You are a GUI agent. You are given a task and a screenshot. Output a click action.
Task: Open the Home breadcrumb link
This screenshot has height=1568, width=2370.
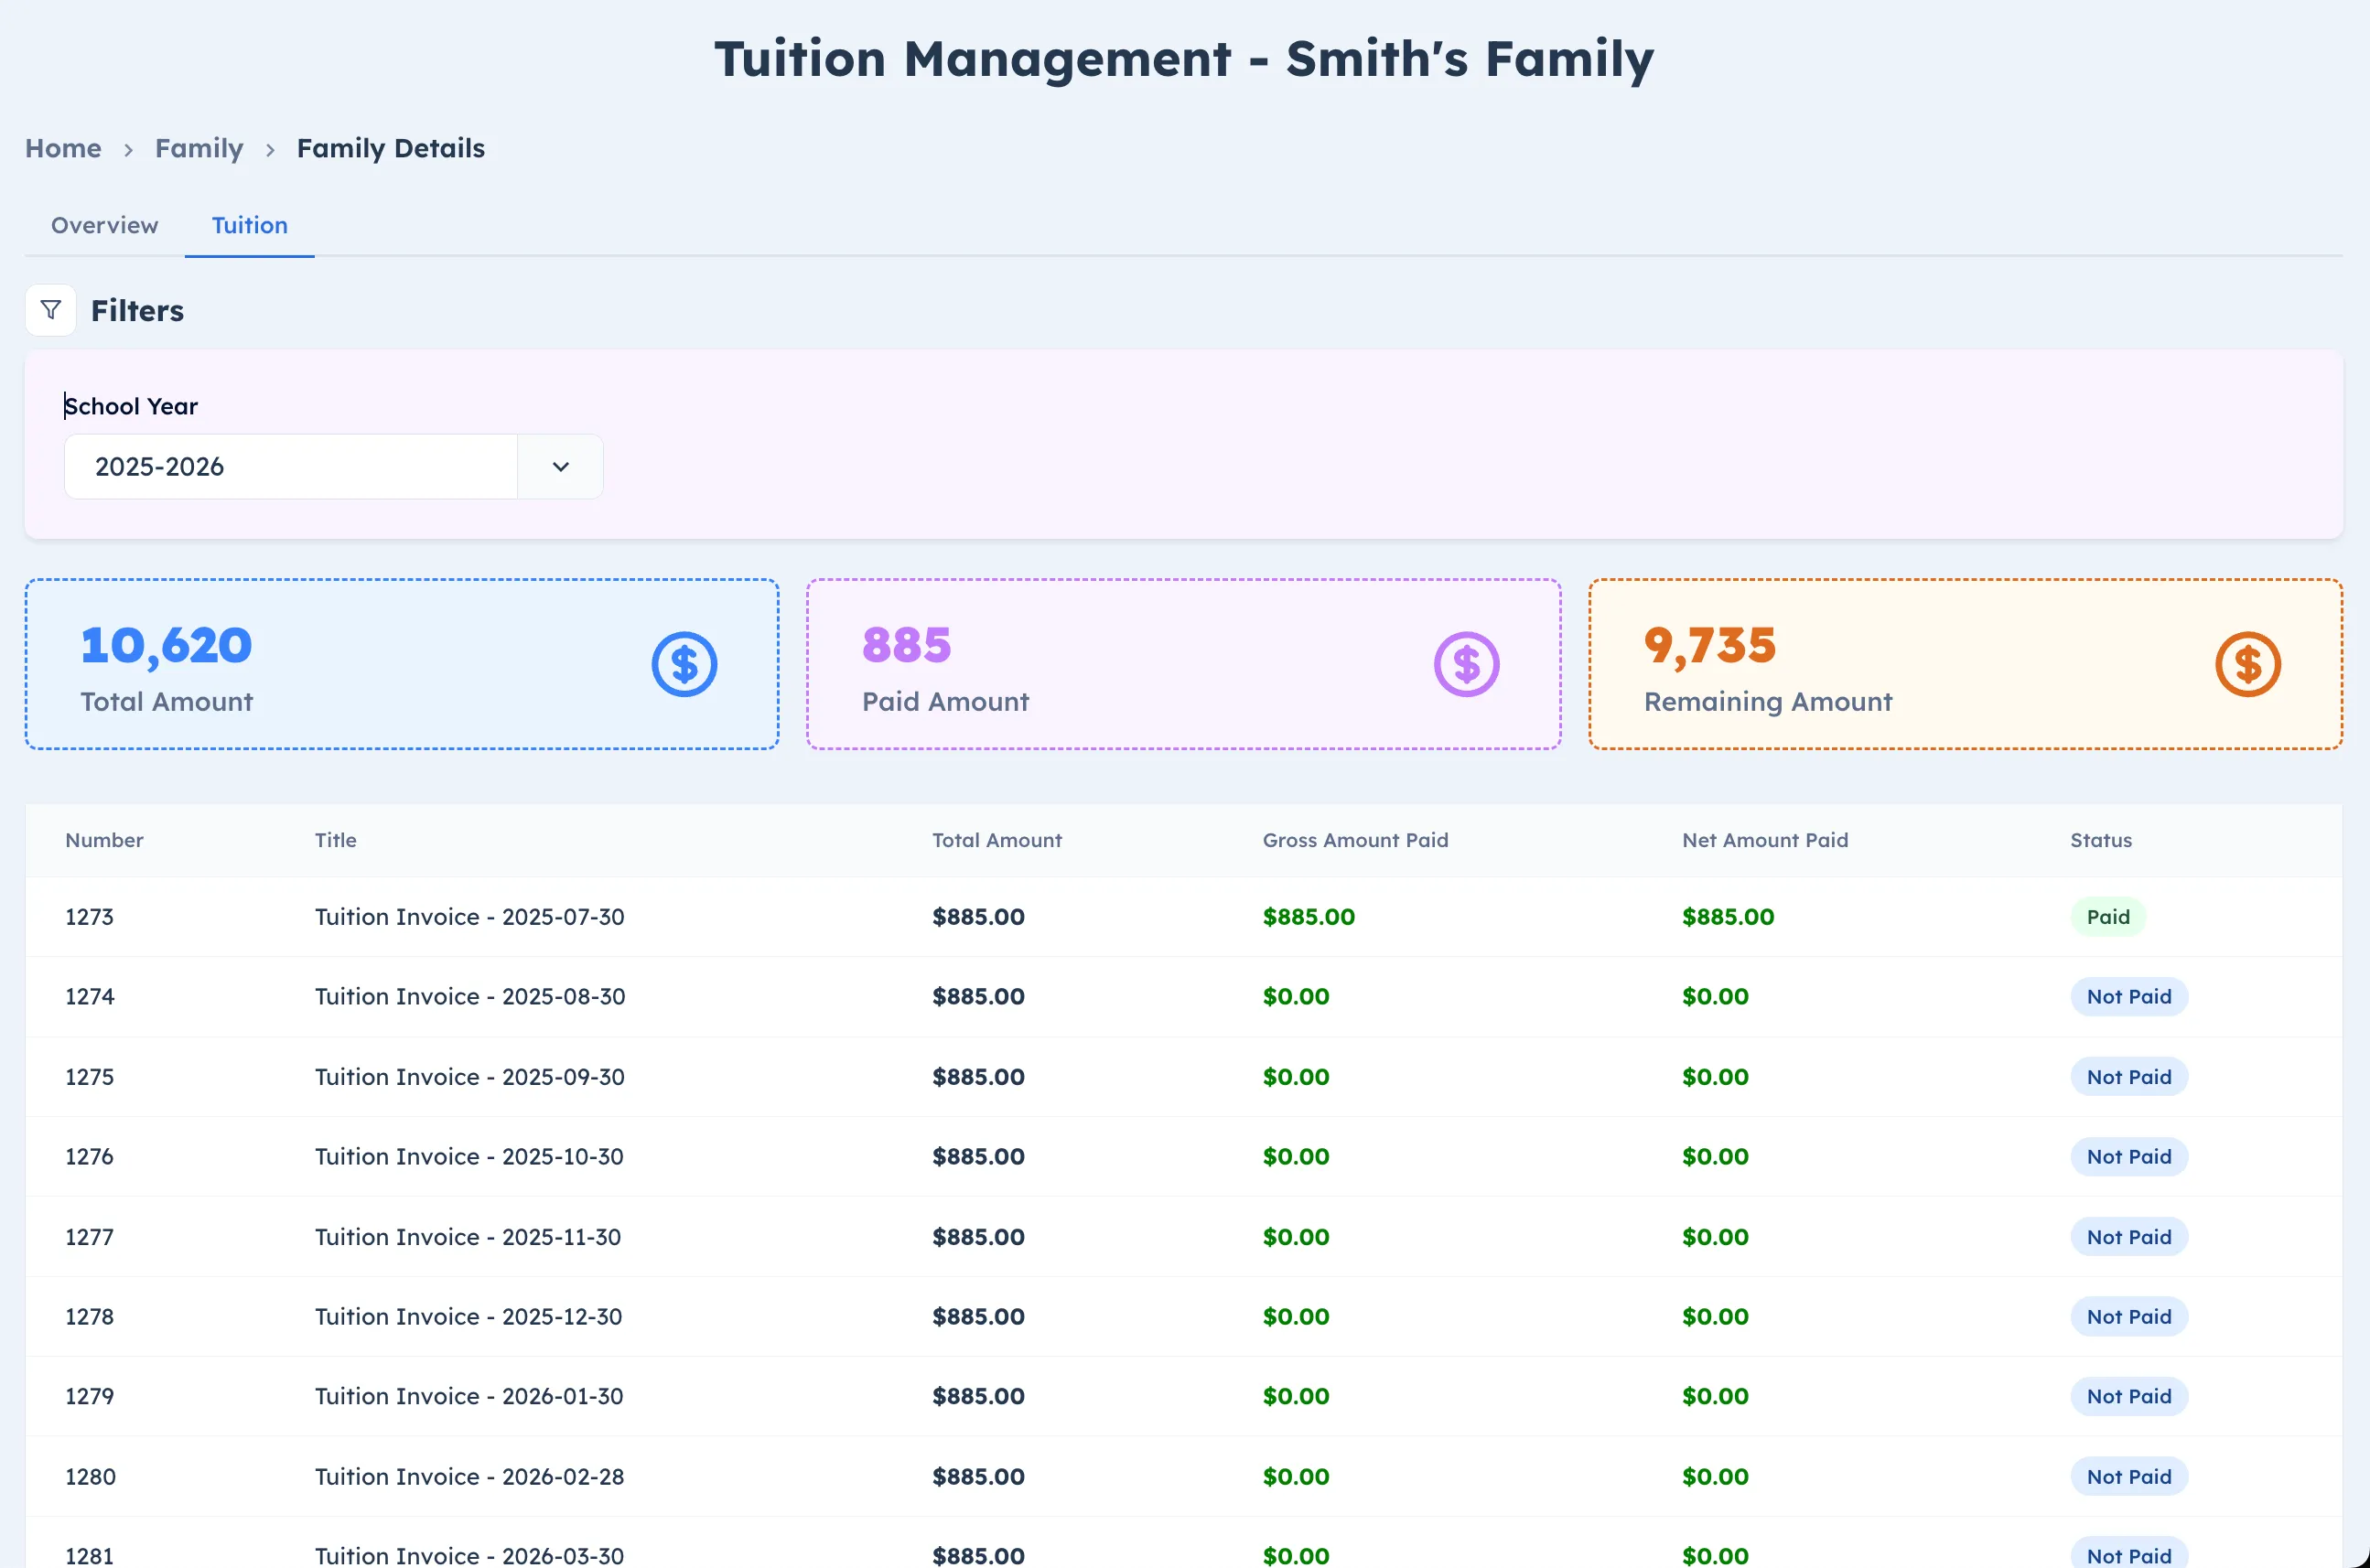pyautogui.click(x=63, y=148)
